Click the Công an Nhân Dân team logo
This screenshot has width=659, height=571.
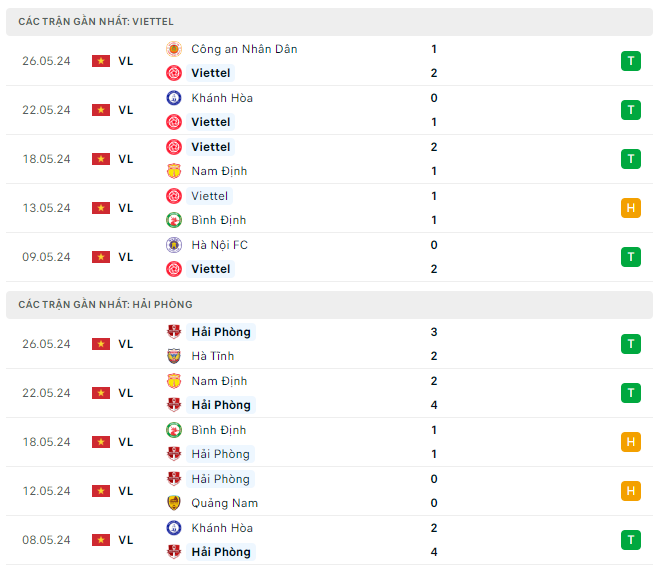pos(173,49)
